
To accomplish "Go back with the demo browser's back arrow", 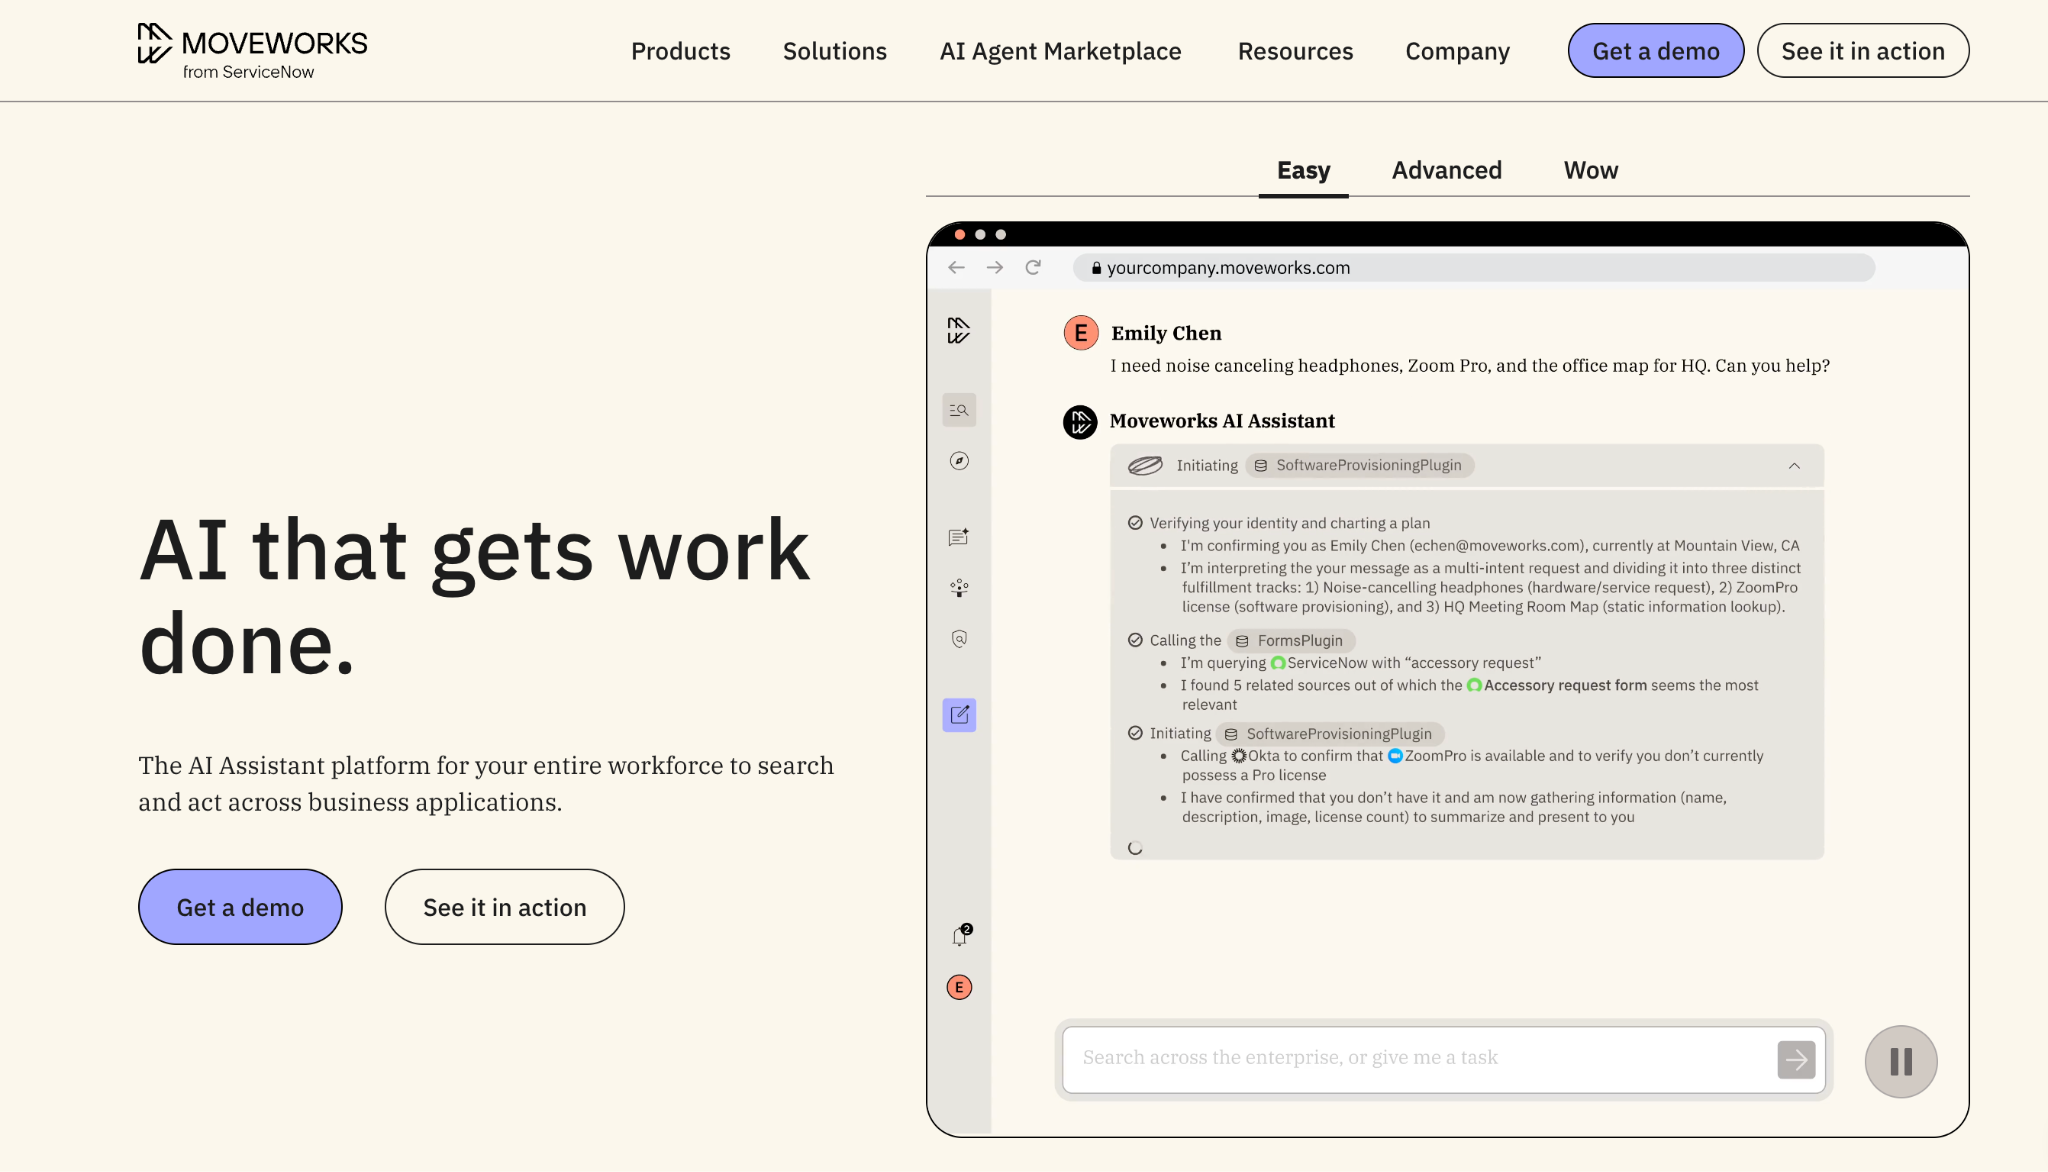I will click(x=956, y=268).
